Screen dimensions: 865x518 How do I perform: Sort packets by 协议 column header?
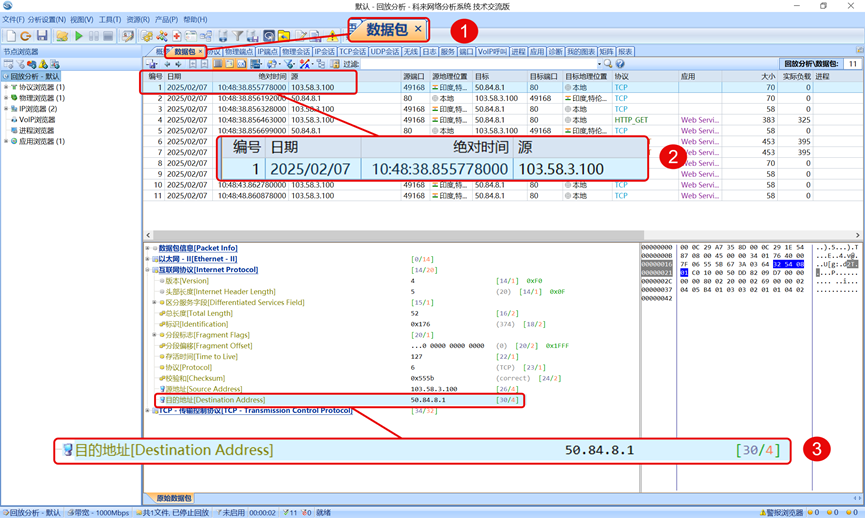[622, 76]
